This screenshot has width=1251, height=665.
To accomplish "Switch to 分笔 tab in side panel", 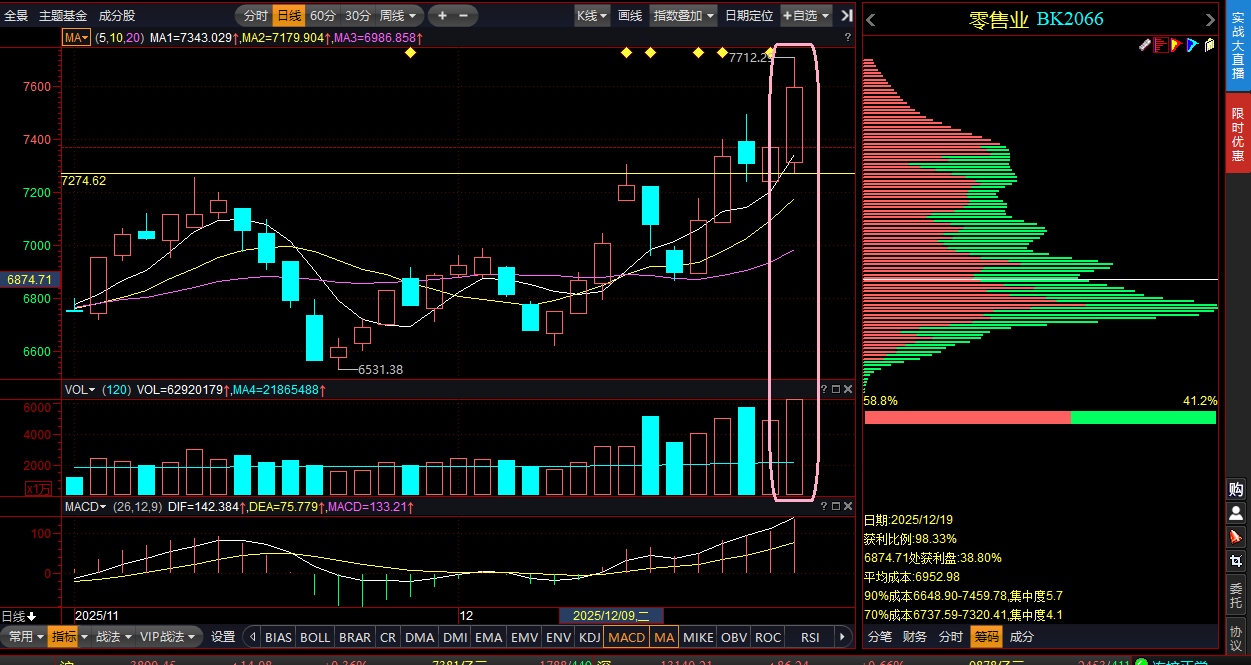I will pyautogui.click(x=879, y=636).
